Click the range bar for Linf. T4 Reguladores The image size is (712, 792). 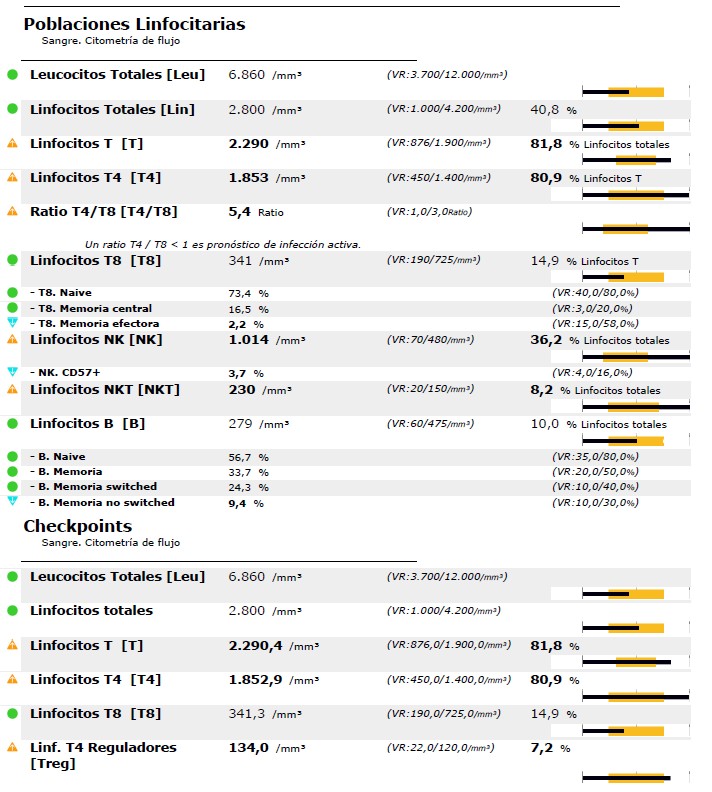click(635, 777)
